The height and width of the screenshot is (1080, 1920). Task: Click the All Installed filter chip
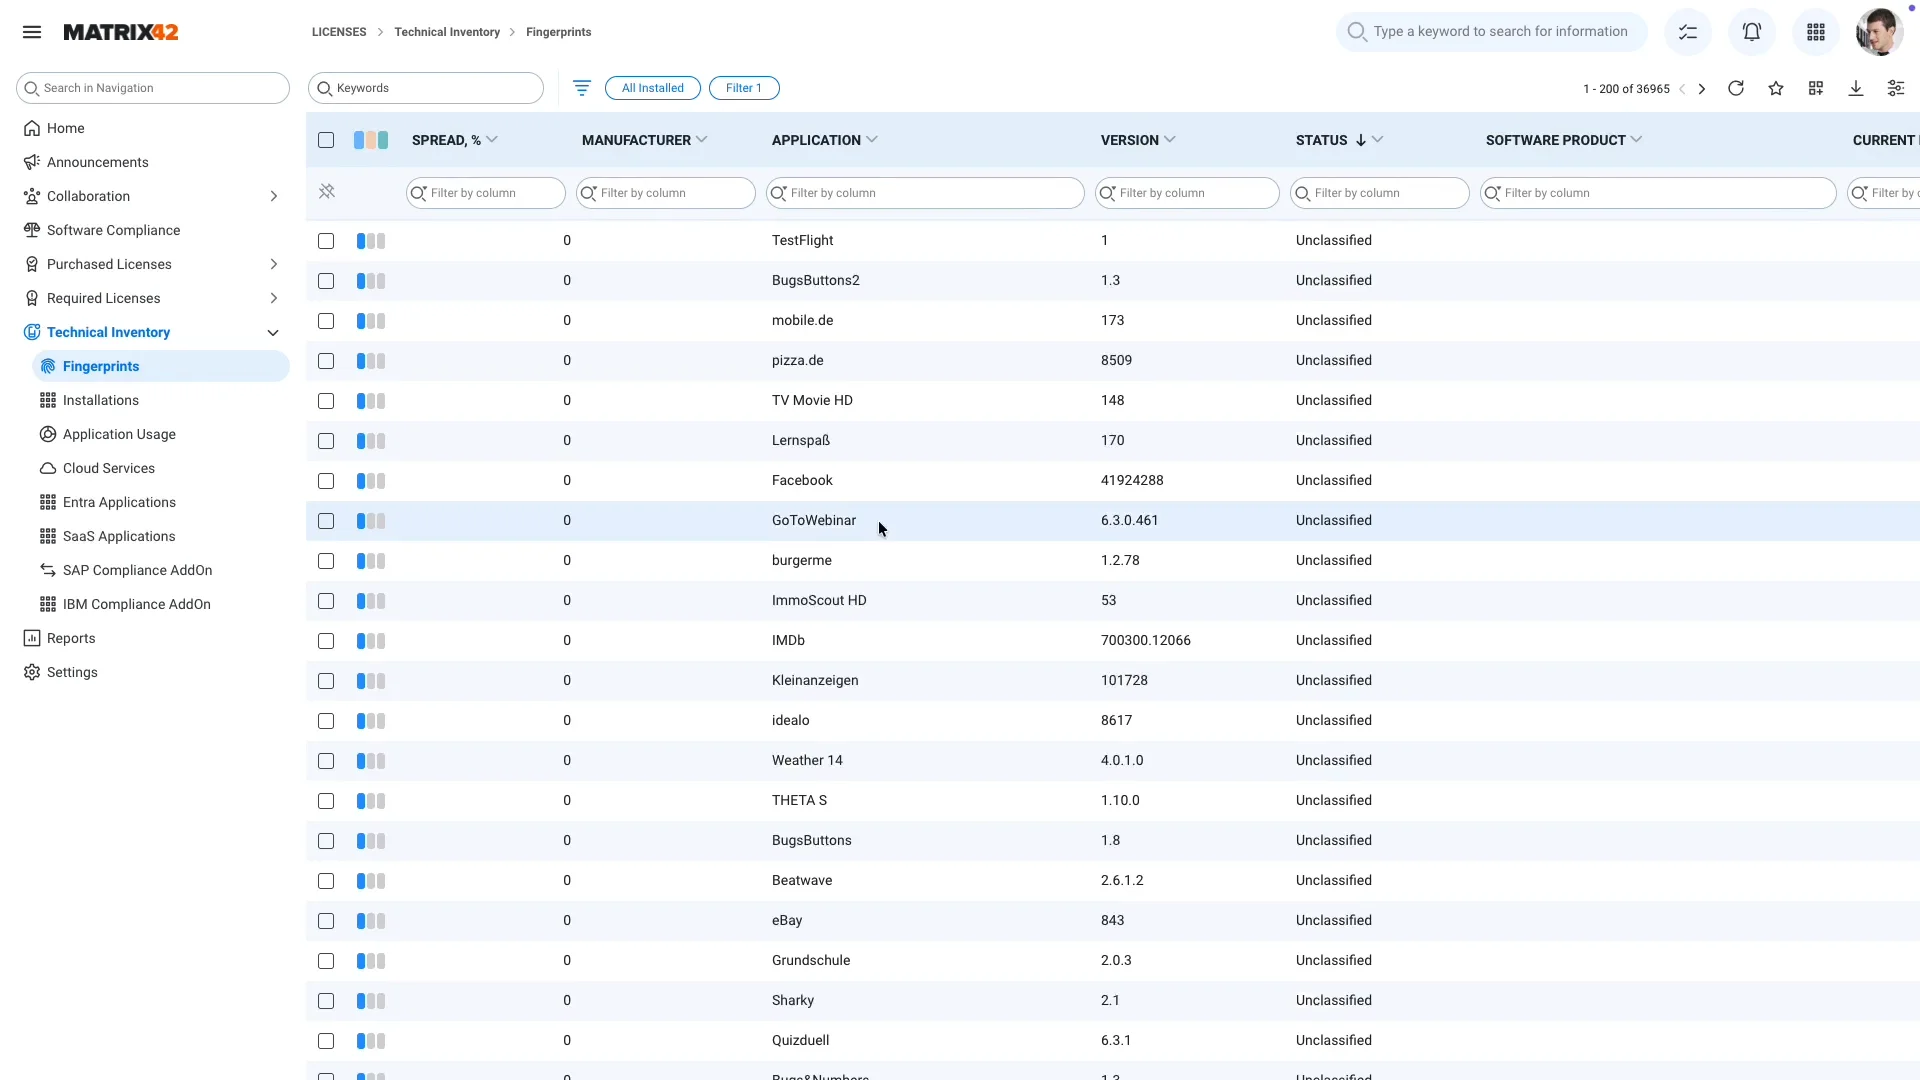(653, 88)
